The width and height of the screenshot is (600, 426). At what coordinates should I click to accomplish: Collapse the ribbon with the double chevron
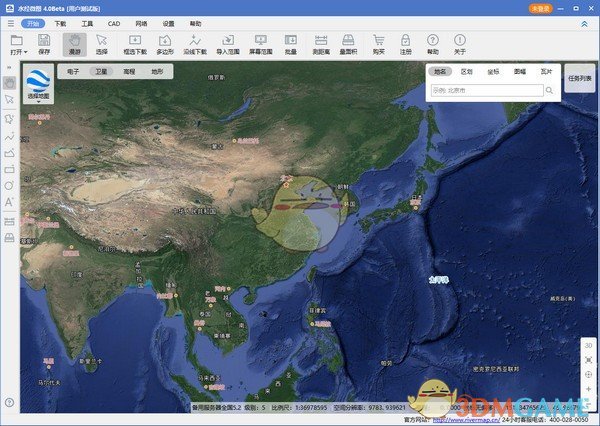pos(584,24)
